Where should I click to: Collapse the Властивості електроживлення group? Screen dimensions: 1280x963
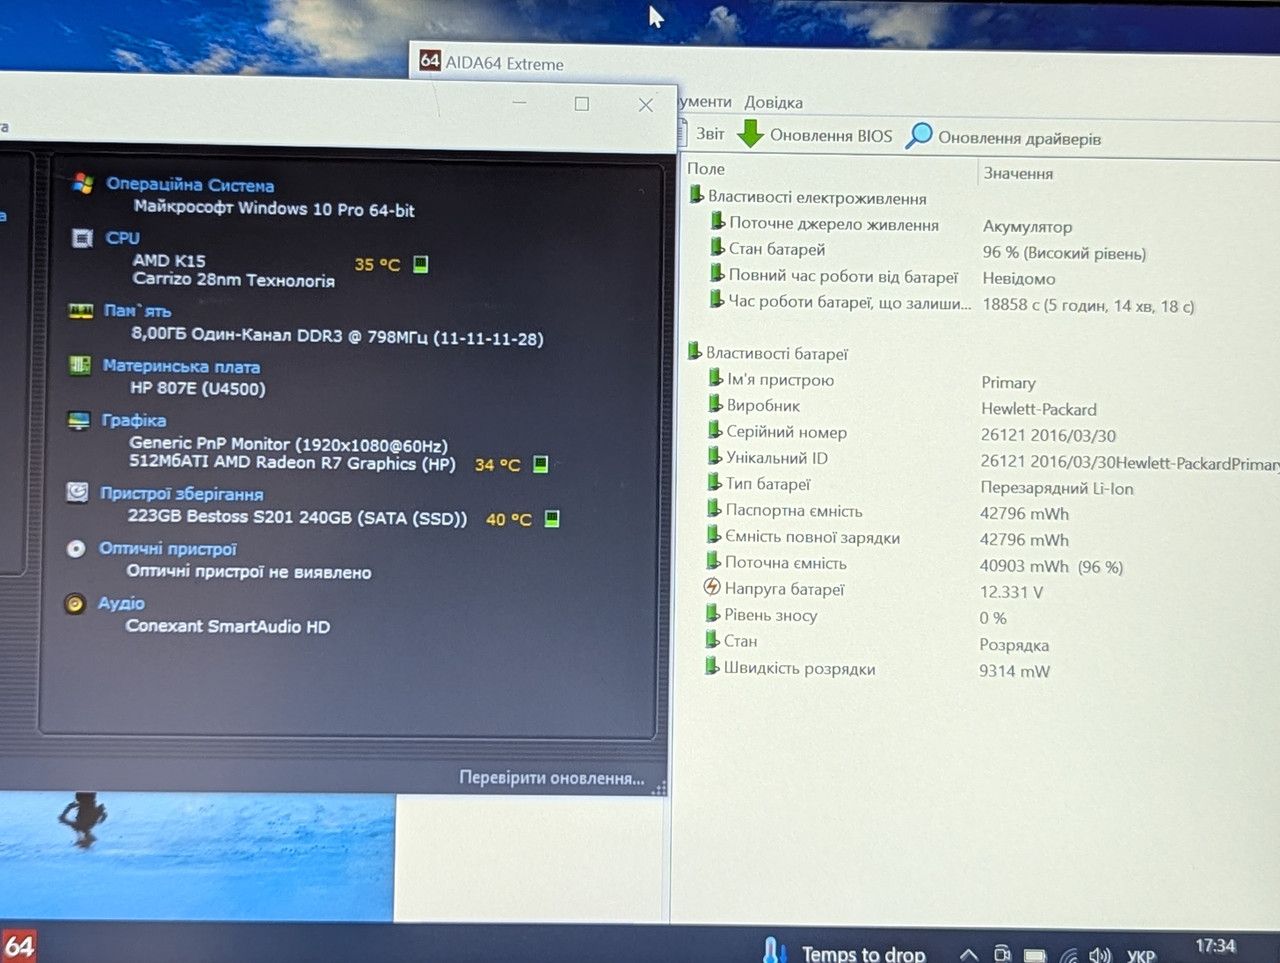696,195
